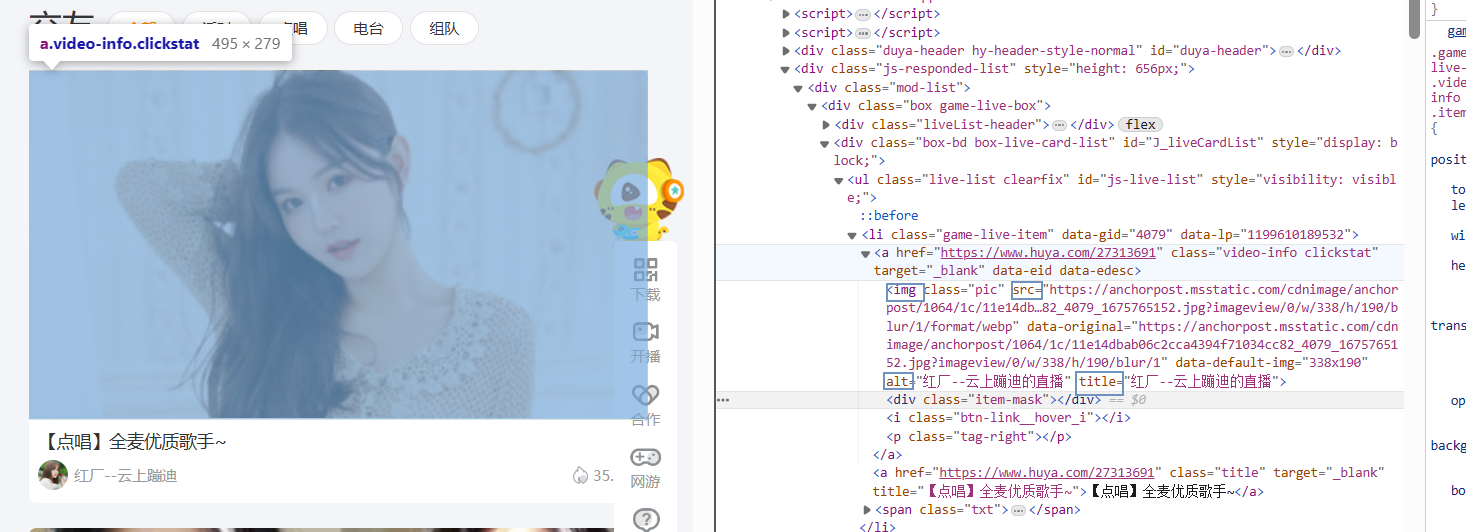Image resolution: width=1466 pixels, height=532 pixels.
Task: Click the ellipsis badge in the liveList-header row
Action: point(1059,125)
